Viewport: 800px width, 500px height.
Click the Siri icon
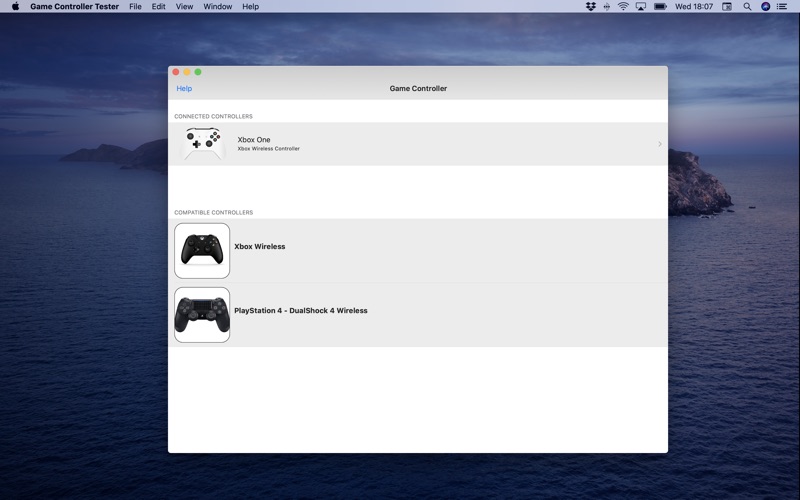pyautogui.click(x=765, y=6)
